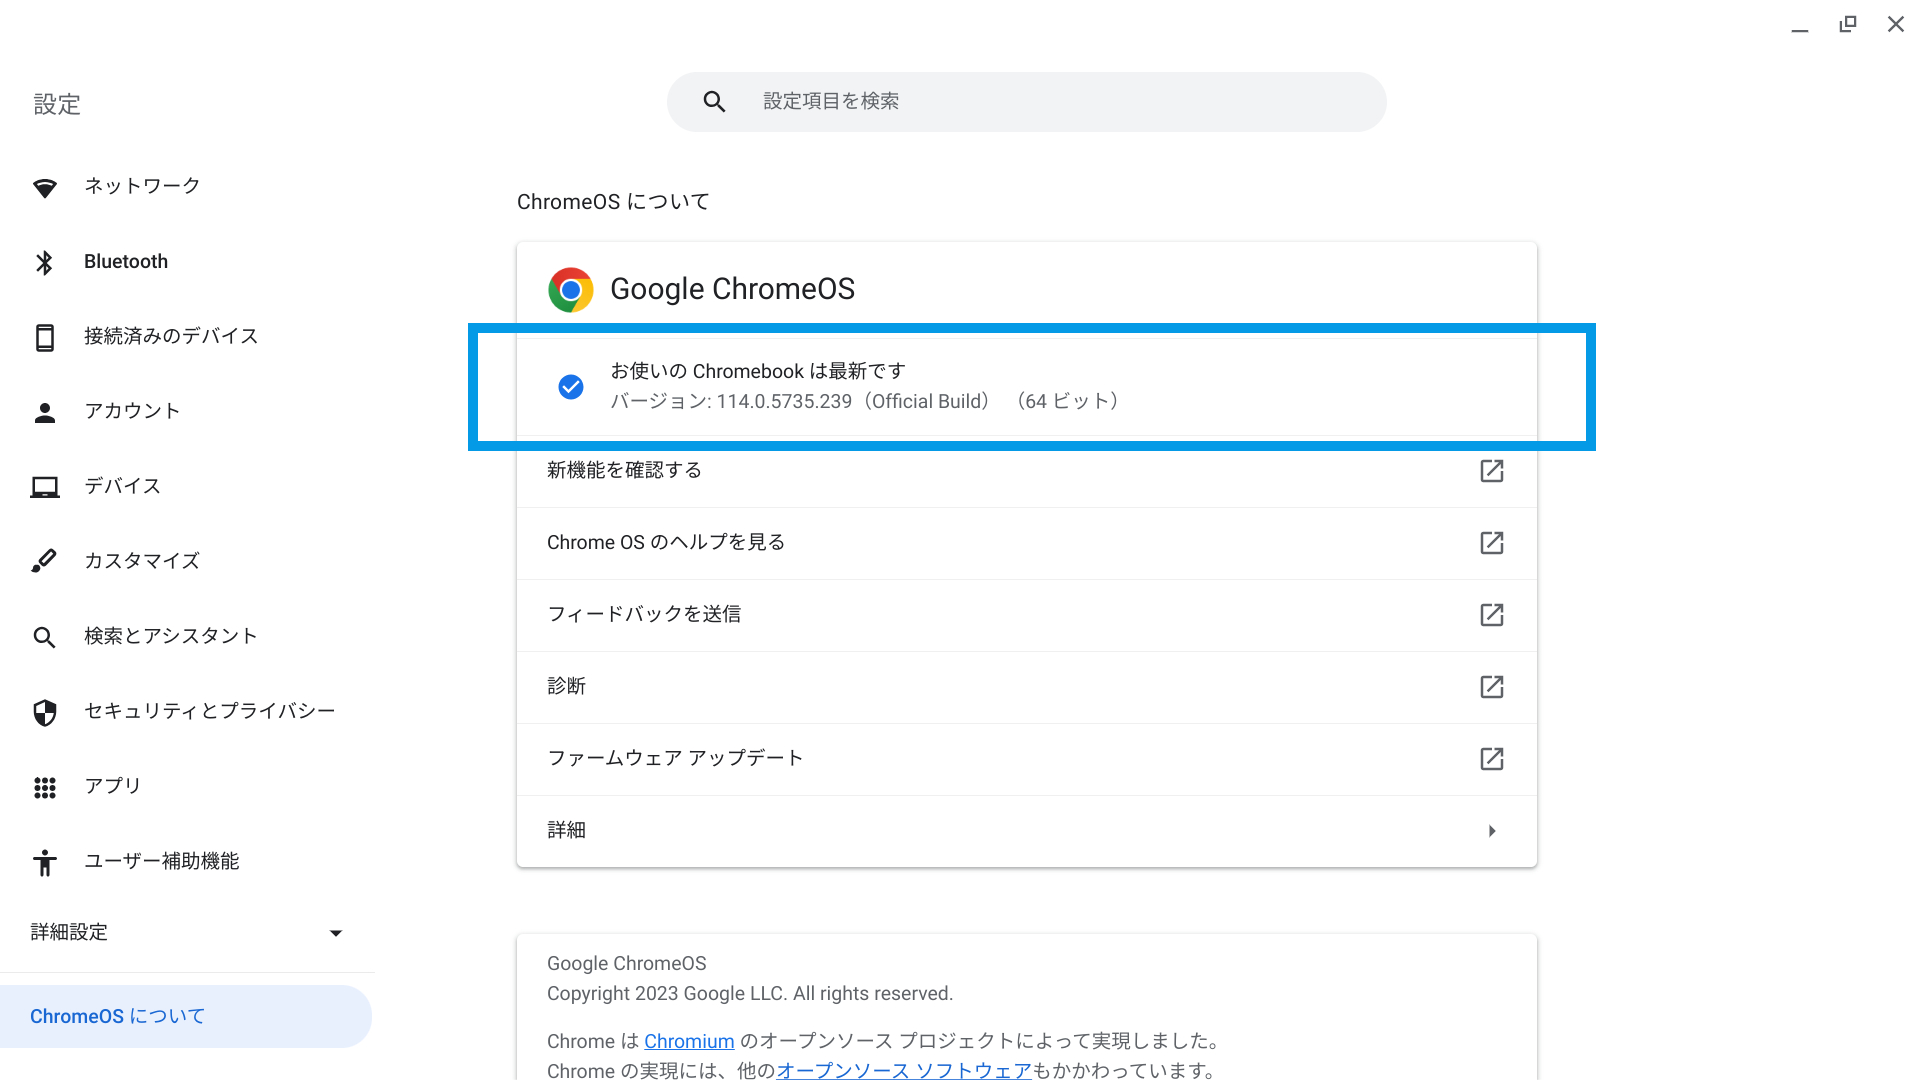Click external link icon beside 新機能を確認する

[1492, 471]
